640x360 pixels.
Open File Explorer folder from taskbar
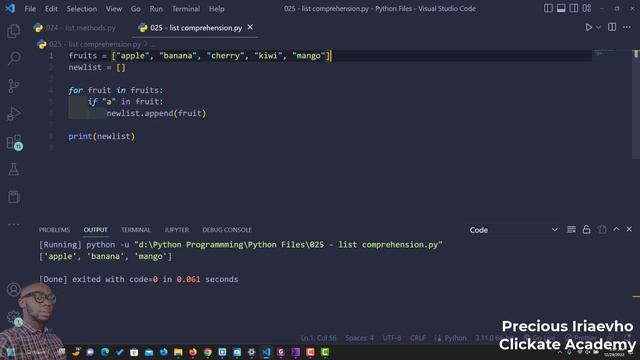point(178,352)
